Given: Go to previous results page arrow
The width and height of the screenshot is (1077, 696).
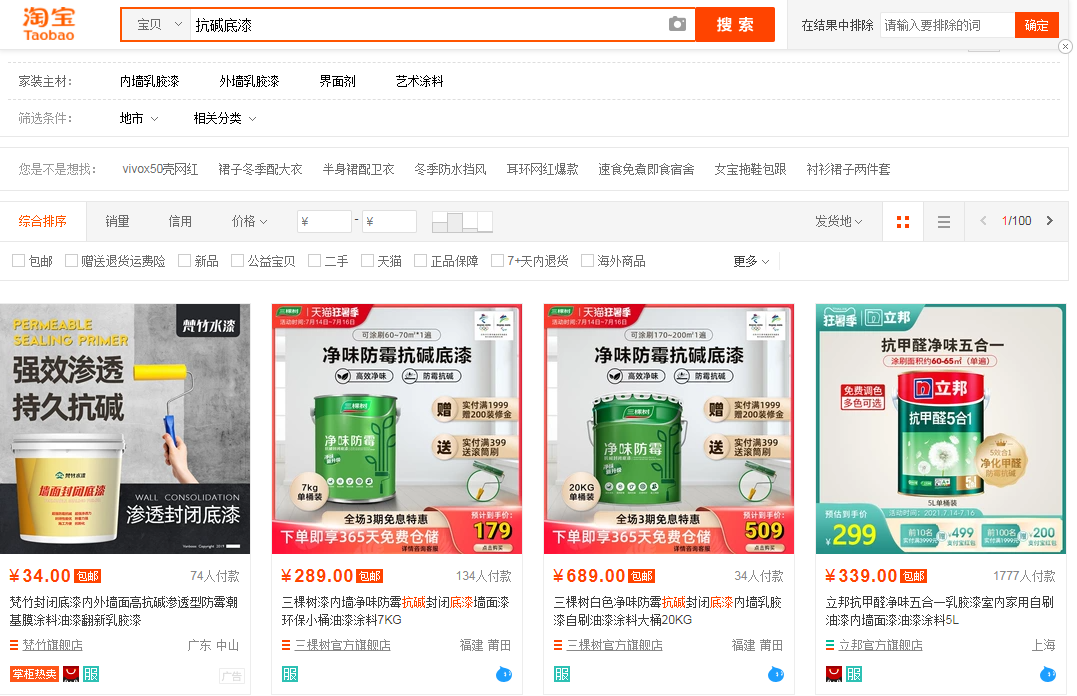Looking at the screenshot, I should pyautogui.click(x=984, y=221).
